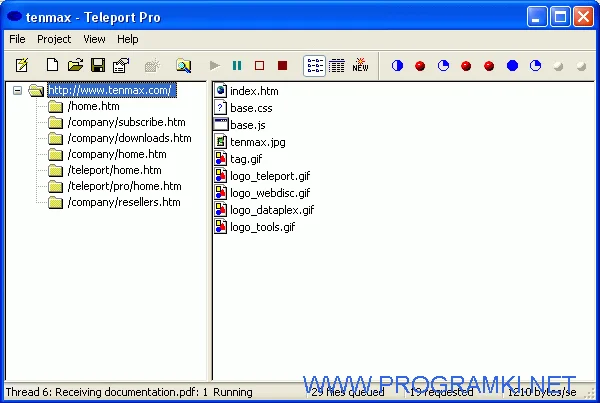Viewport: 600px width, 403px height.
Task: Switch to details grid view
Action: click(337, 66)
